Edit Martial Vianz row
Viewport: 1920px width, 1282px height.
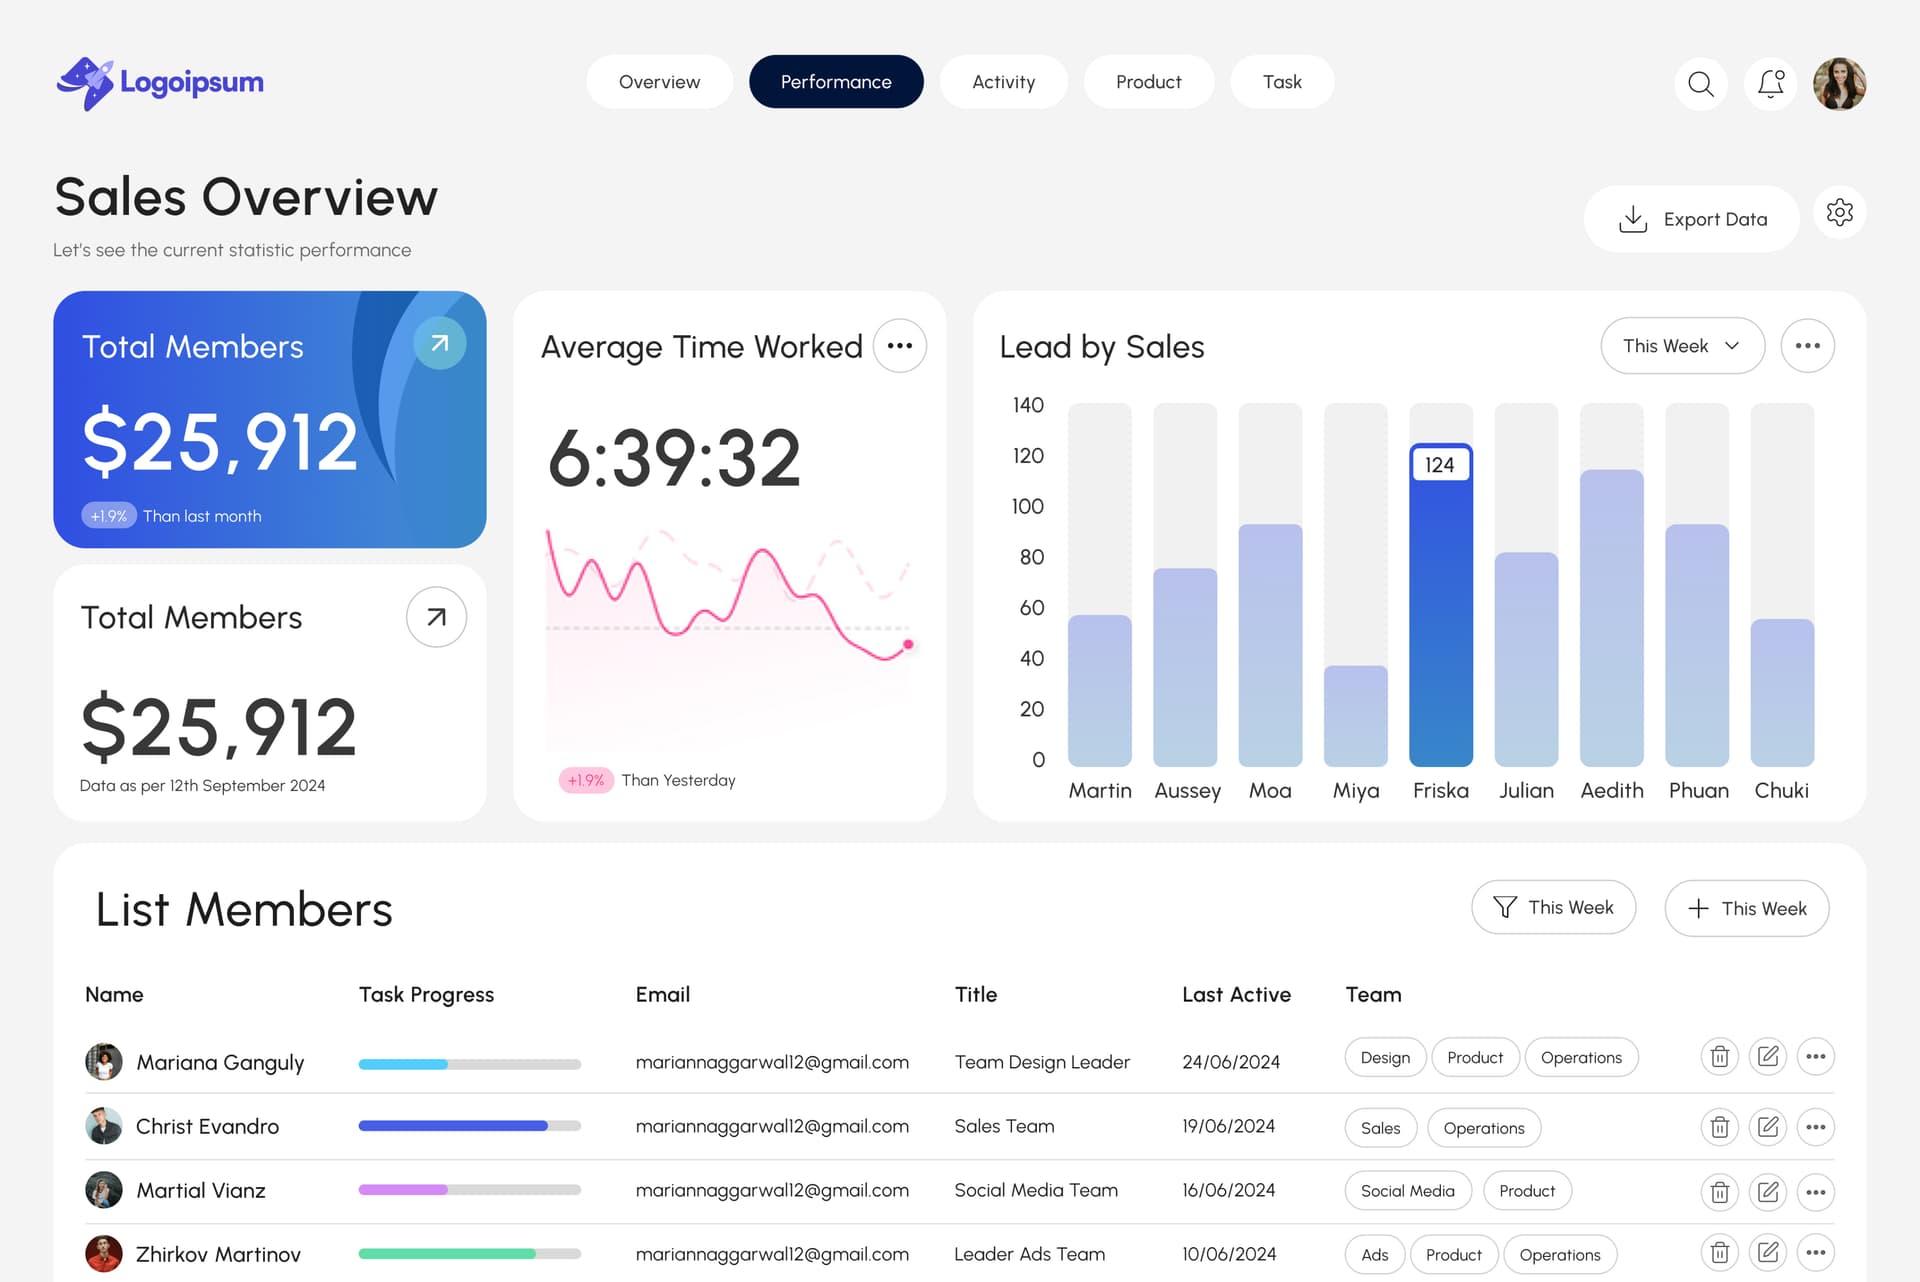pyautogui.click(x=1768, y=1192)
